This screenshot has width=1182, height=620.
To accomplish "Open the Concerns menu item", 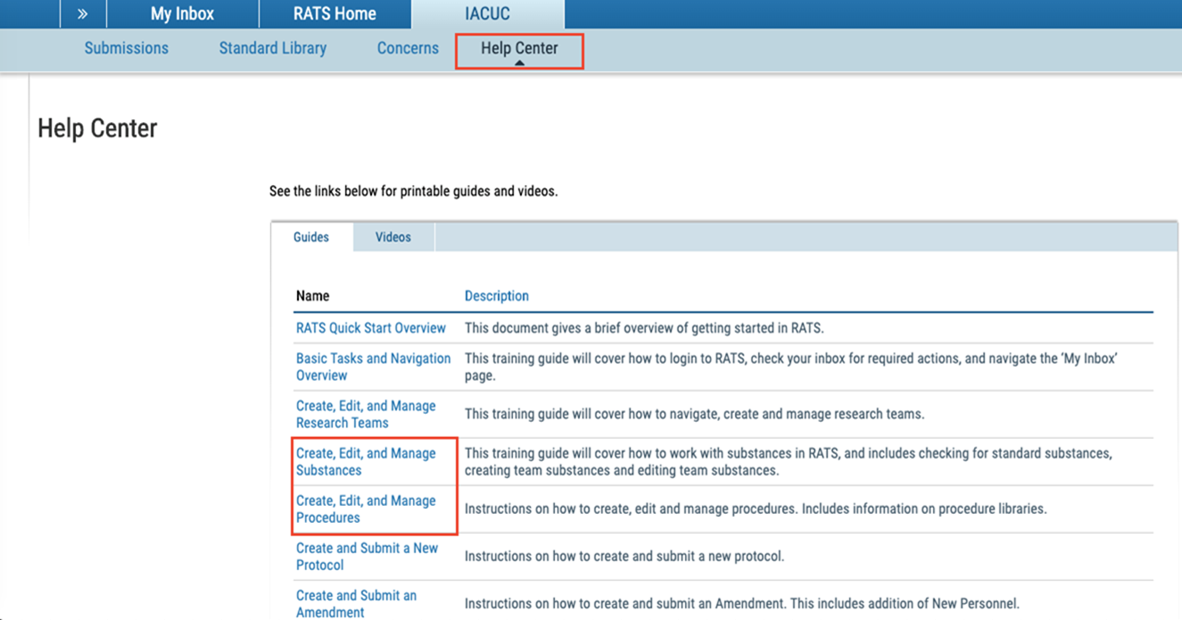I will point(408,48).
